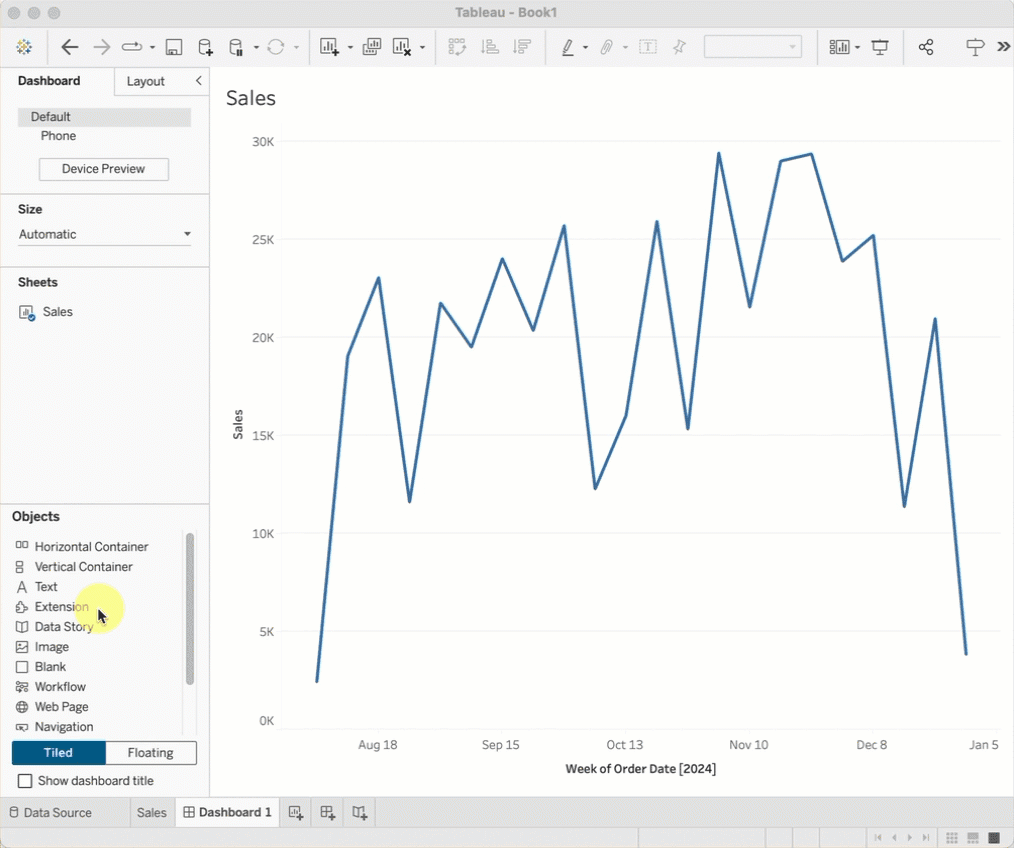This screenshot has width=1014, height=848.
Task: Open the replay animation dropdown arrow
Action: pyautogui.click(x=153, y=47)
